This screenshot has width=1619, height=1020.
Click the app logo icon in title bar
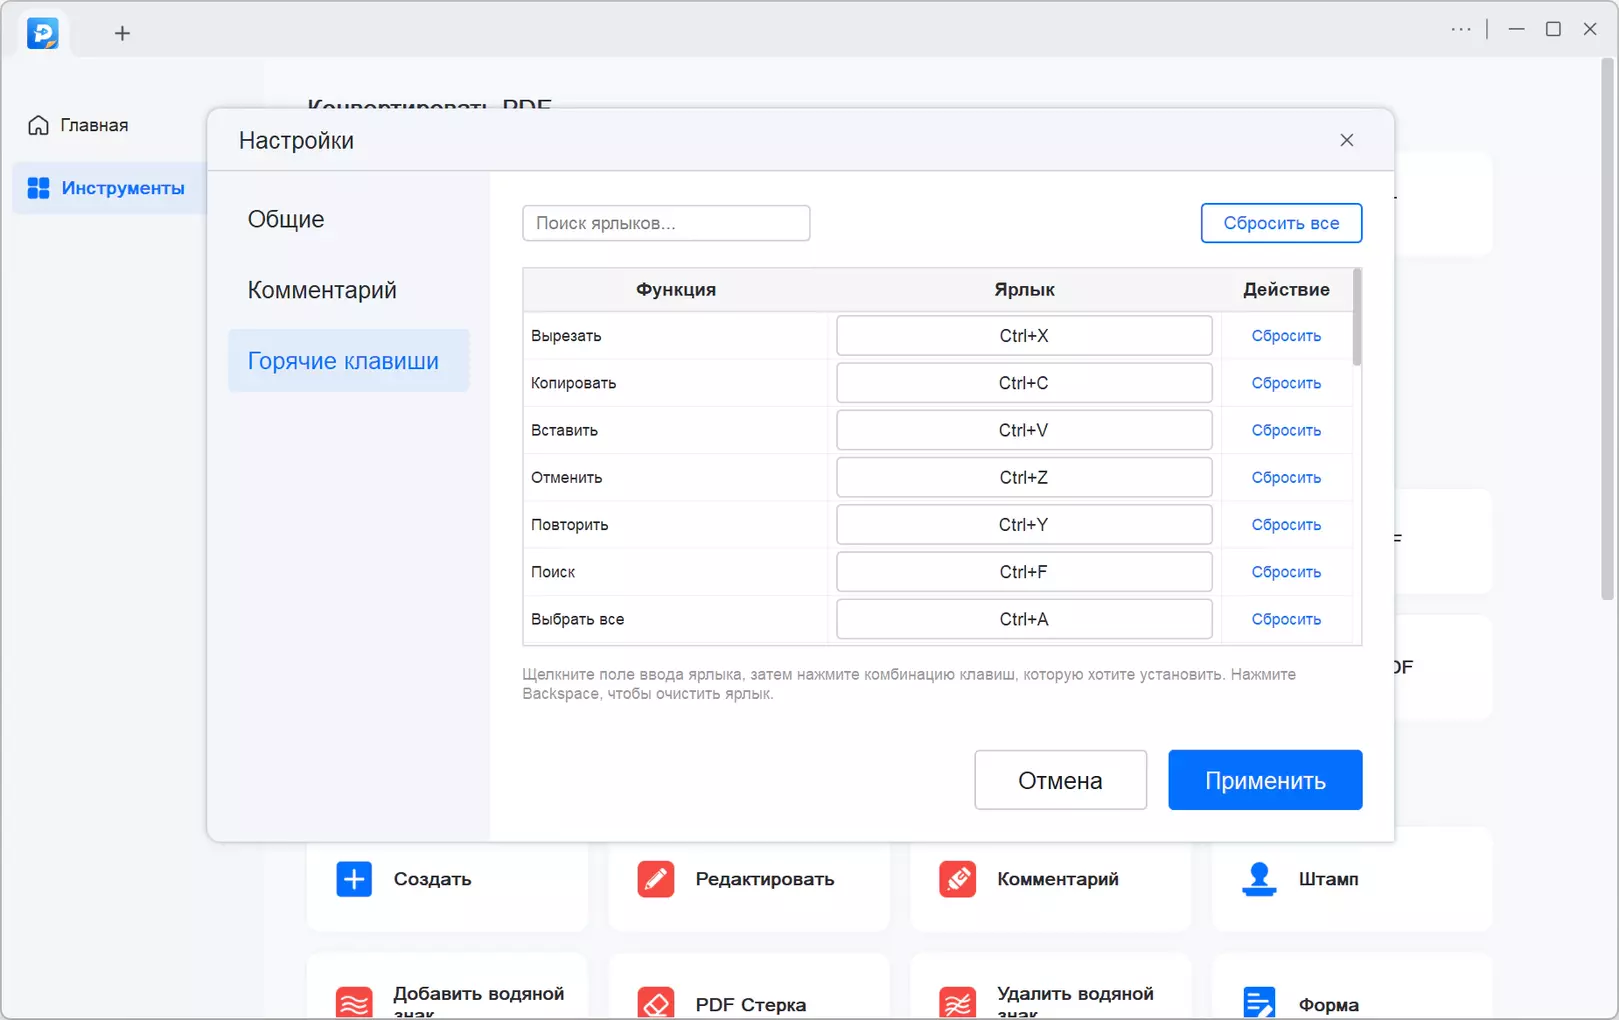point(43,33)
